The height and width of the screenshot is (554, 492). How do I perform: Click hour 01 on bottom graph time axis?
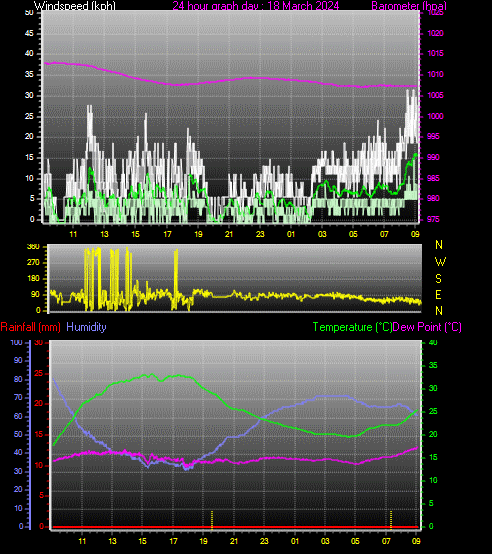coord(295,541)
